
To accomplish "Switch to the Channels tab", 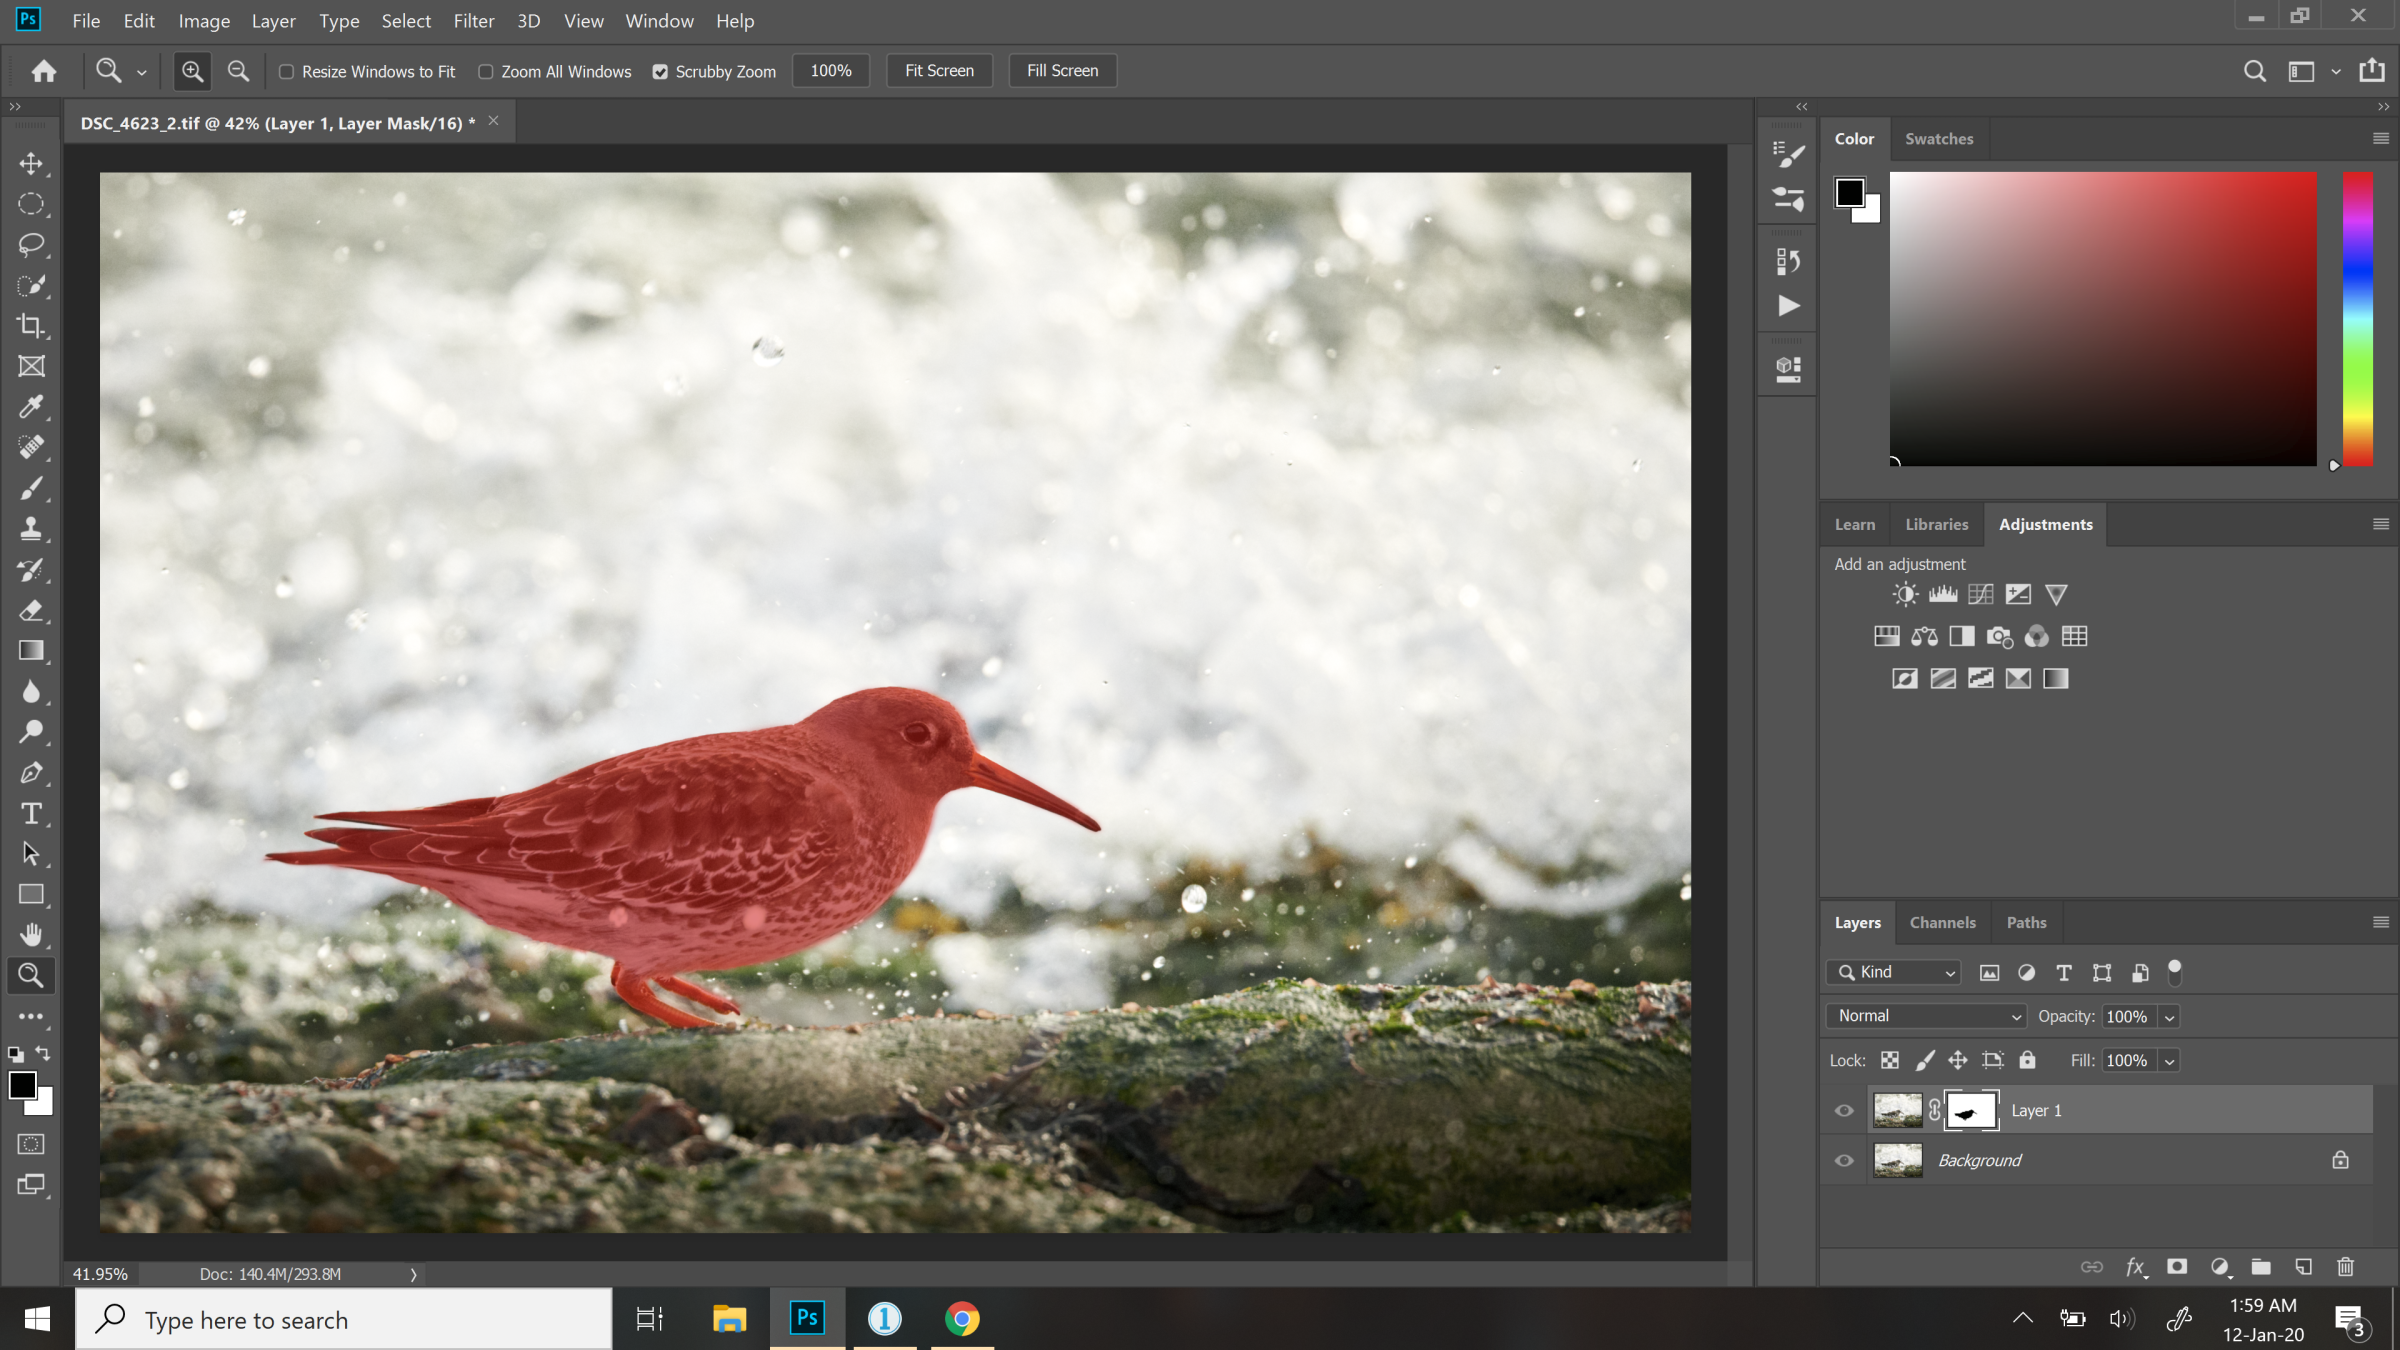I will pyautogui.click(x=1942, y=923).
